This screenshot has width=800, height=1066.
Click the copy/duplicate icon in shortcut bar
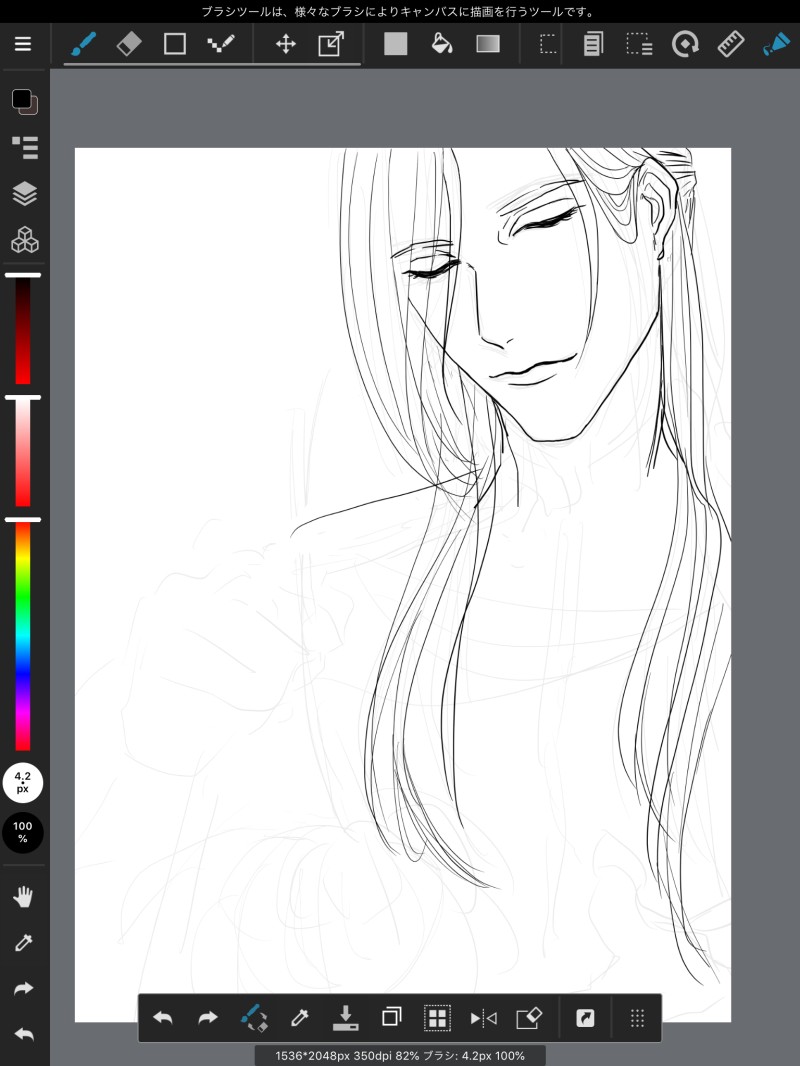[x=392, y=1018]
